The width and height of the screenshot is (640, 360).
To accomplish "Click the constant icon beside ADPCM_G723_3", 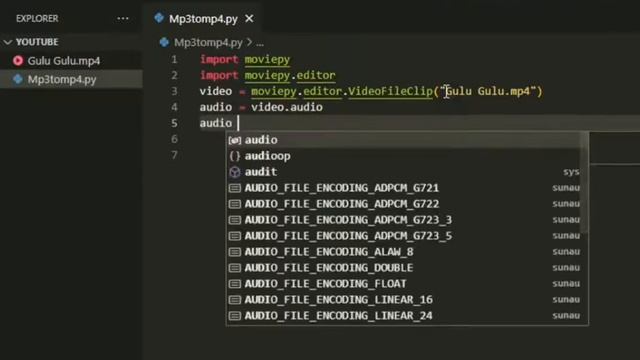I will (235, 220).
